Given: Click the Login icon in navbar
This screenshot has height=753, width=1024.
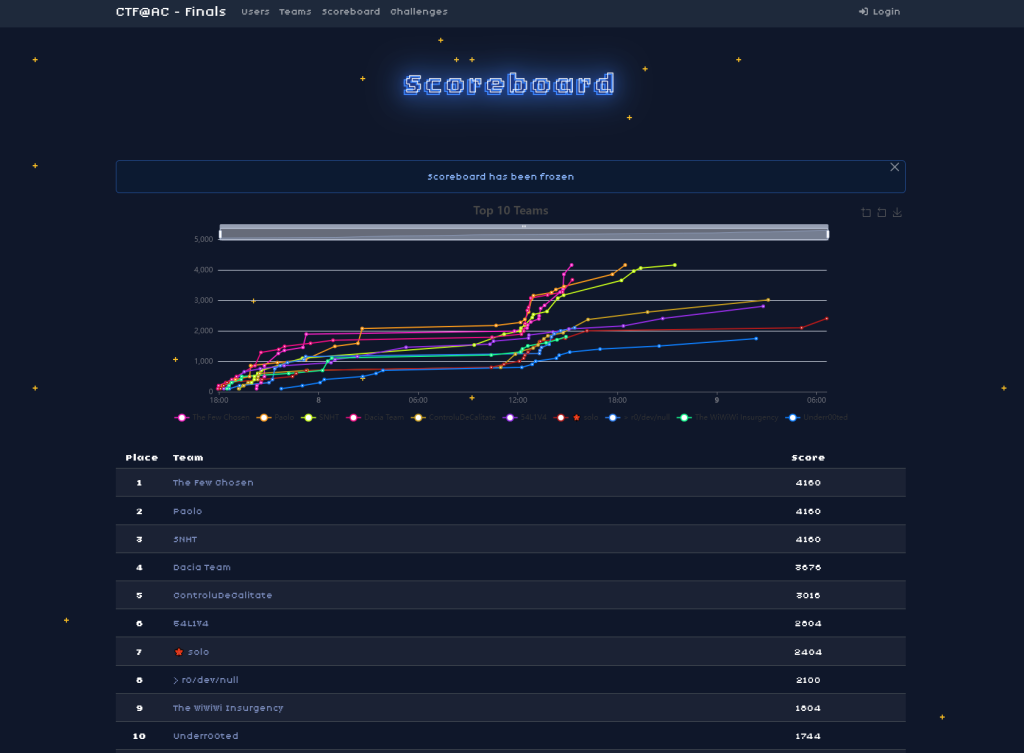Looking at the screenshot, I should (863, 12).
